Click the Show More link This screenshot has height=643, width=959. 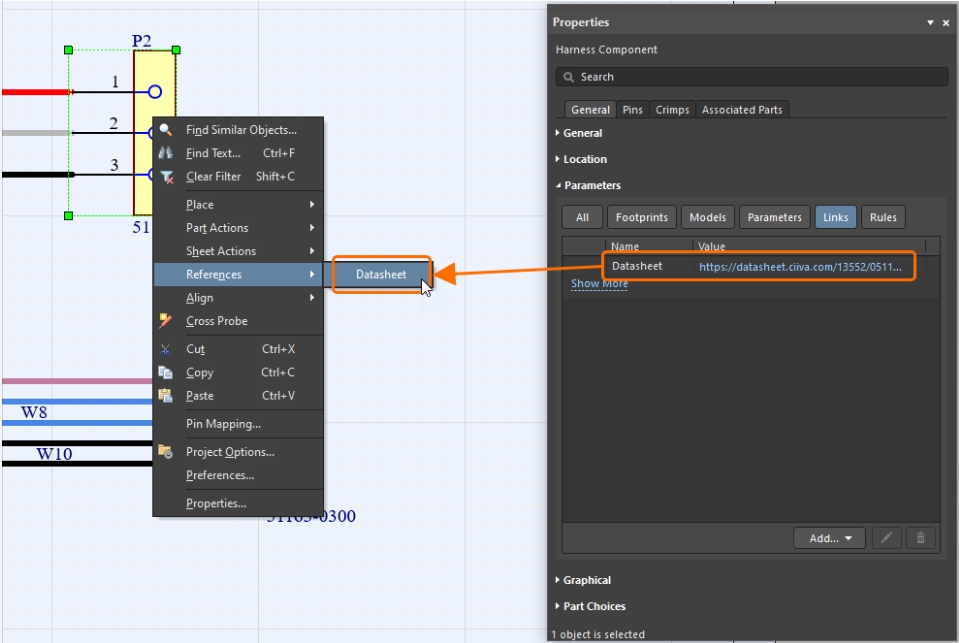[x=599, y=283]
